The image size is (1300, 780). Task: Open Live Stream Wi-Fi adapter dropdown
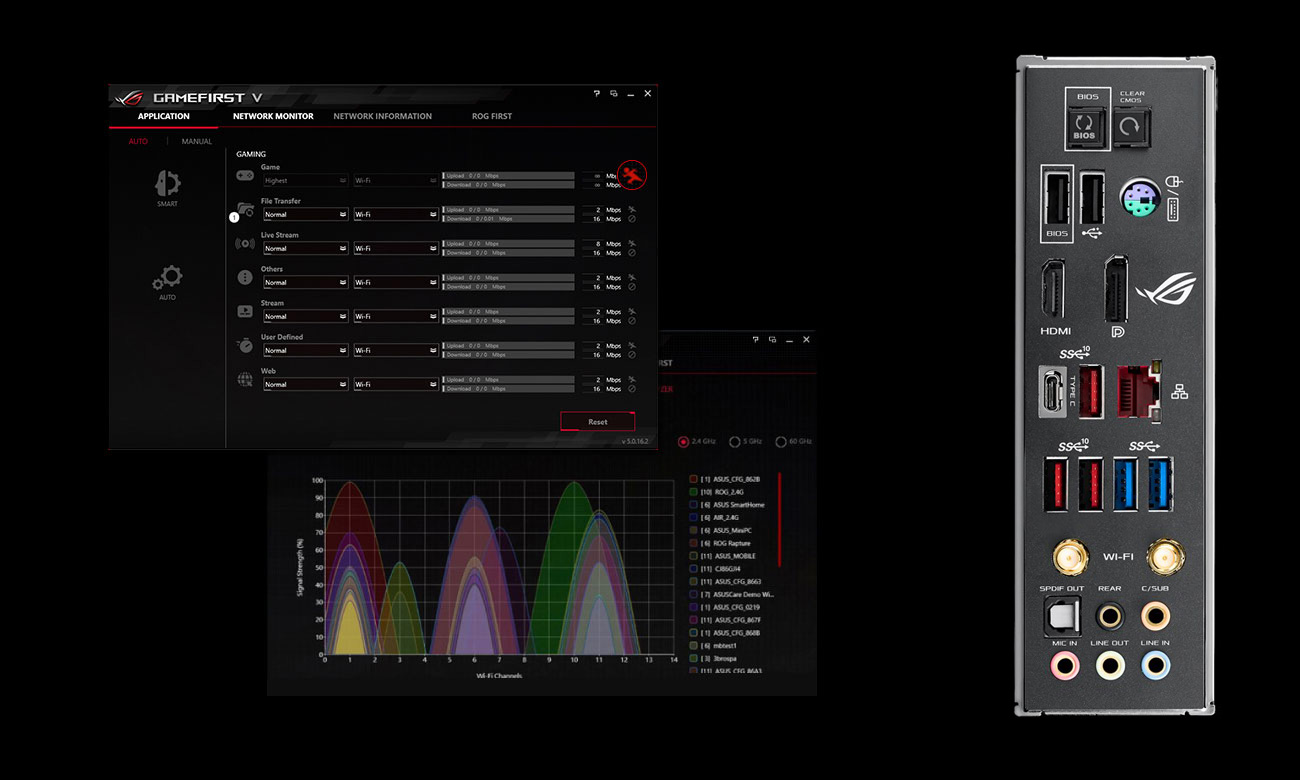[x=396, y=248]
